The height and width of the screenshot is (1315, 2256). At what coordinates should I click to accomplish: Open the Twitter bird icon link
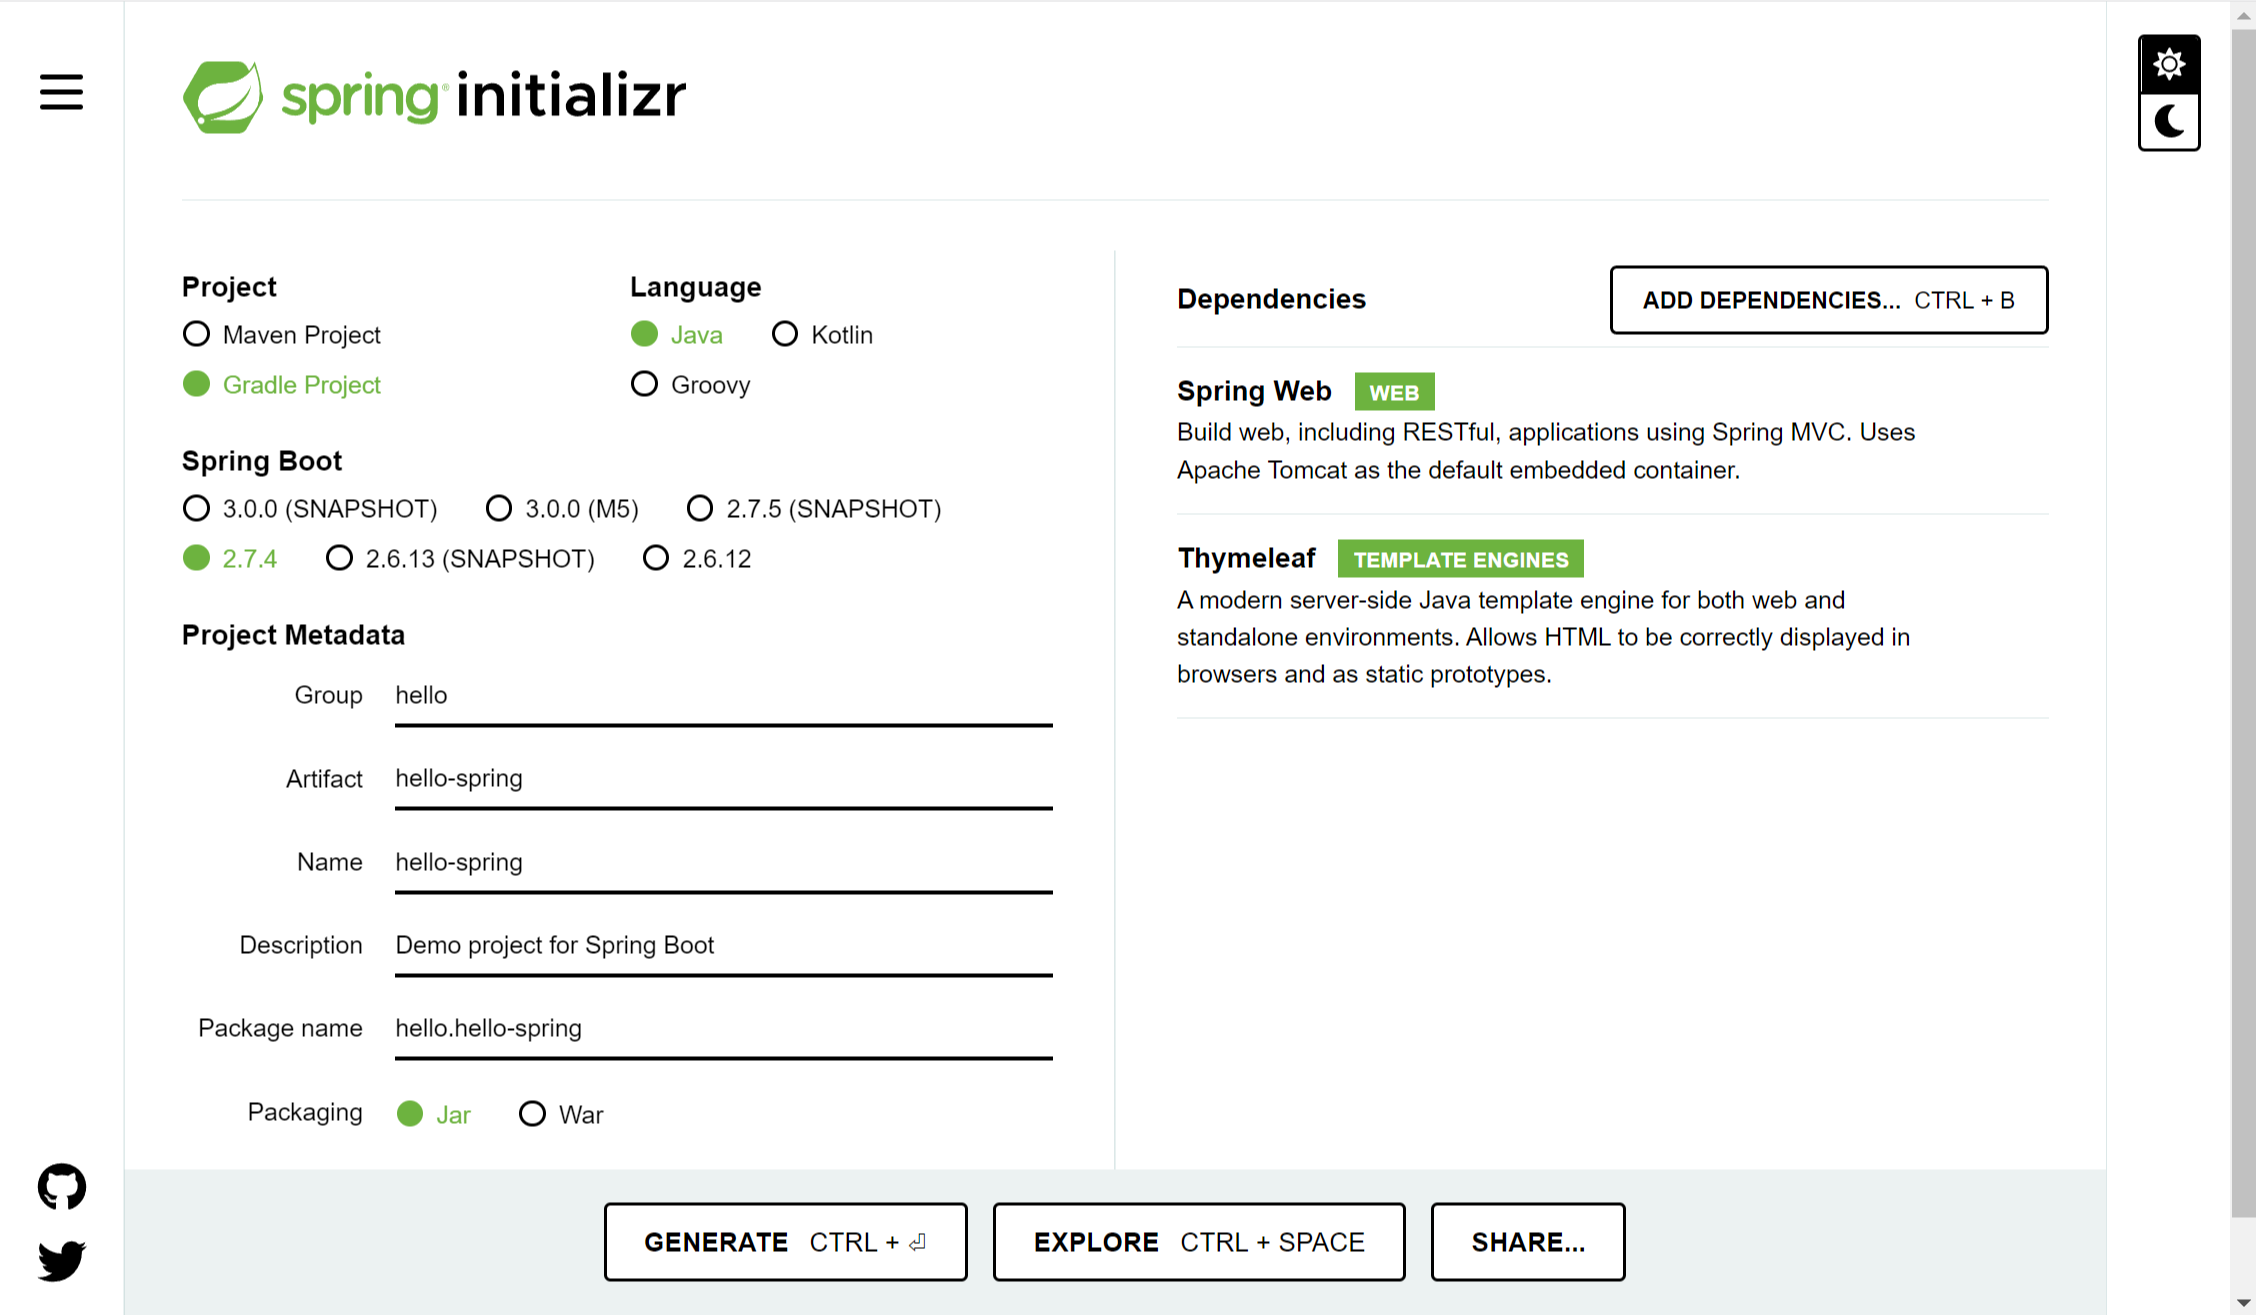coord(62,1260)
